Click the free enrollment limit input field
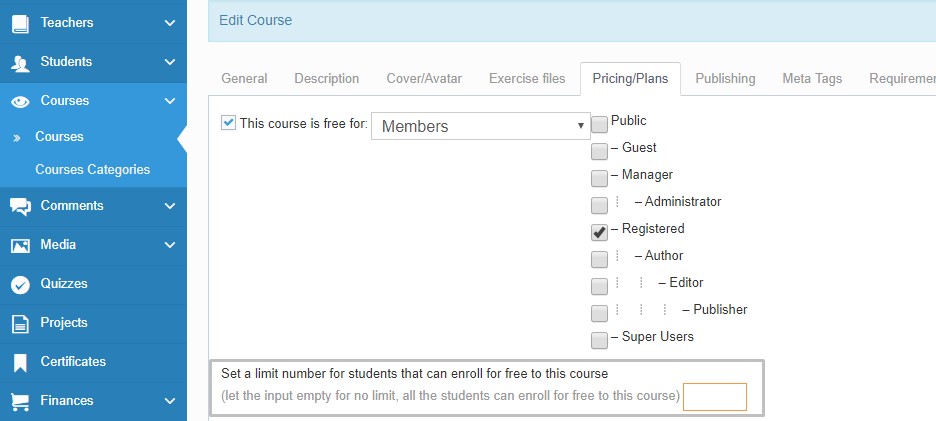 click(715, 397)
